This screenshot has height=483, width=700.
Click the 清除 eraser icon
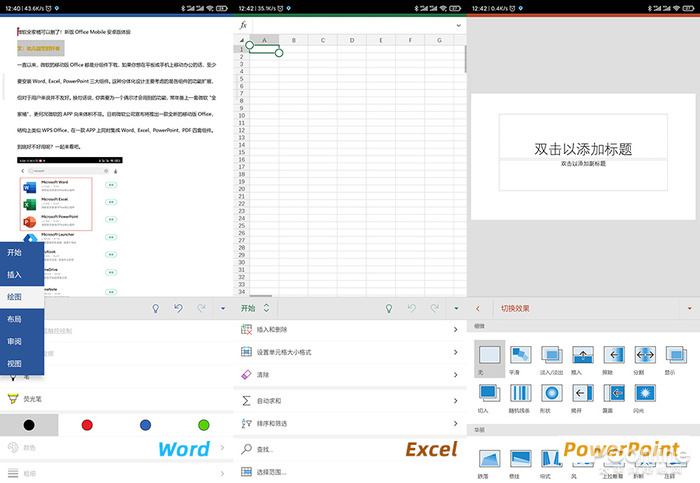pyautogui.click(x=246, y=375)
